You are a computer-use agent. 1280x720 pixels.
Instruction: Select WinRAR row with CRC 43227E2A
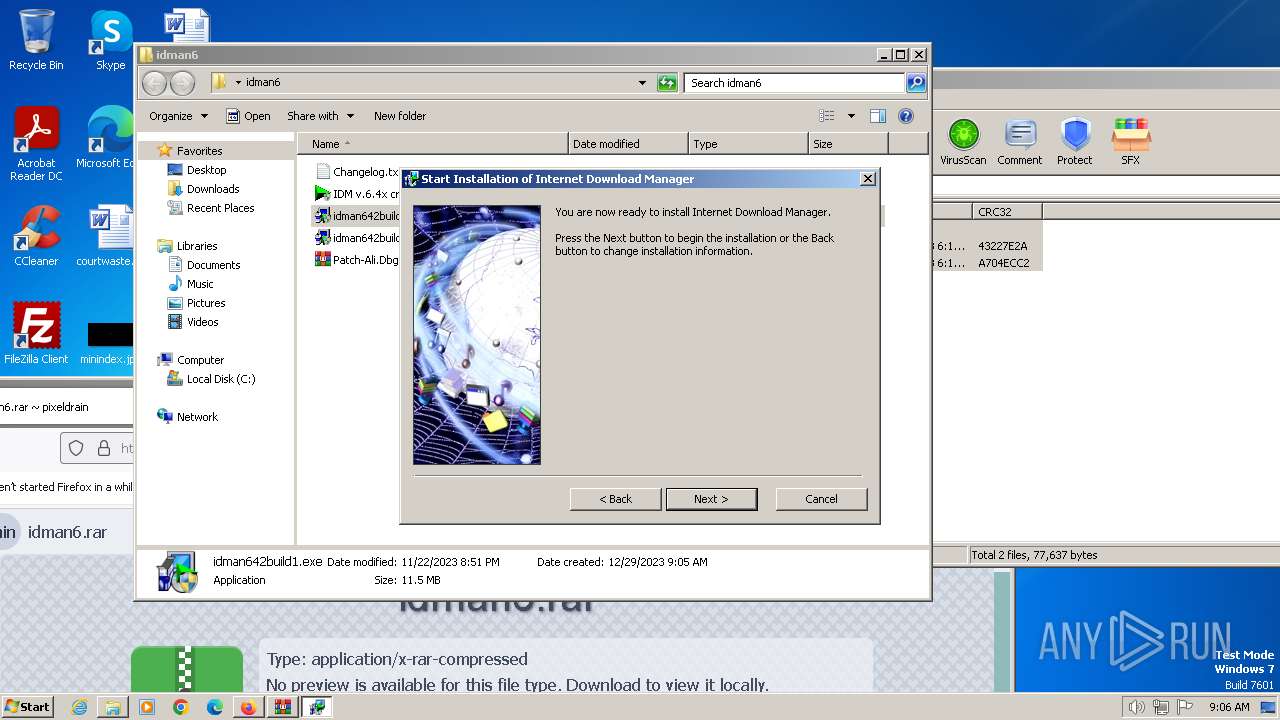987,246
